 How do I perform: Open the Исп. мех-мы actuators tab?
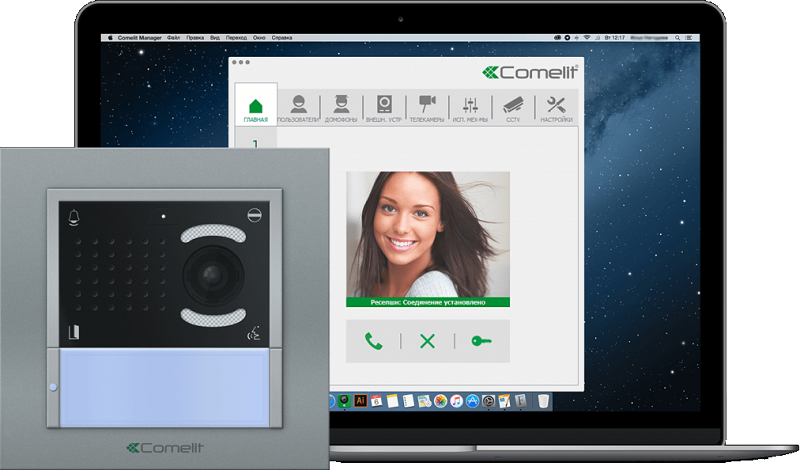[x=470, y=109]
